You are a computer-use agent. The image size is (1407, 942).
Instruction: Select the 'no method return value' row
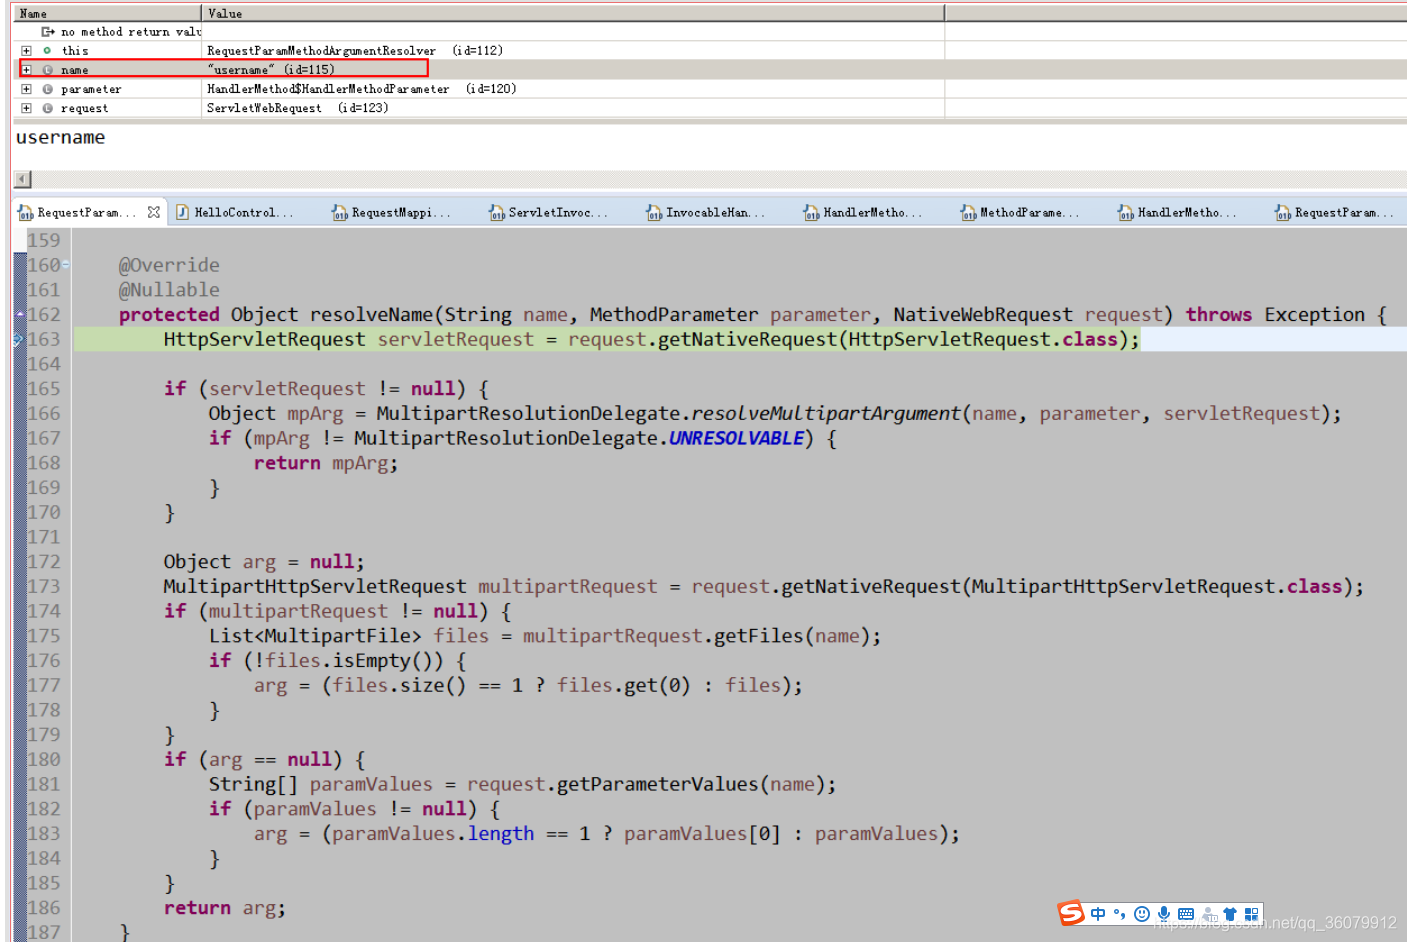coord(710,32)
